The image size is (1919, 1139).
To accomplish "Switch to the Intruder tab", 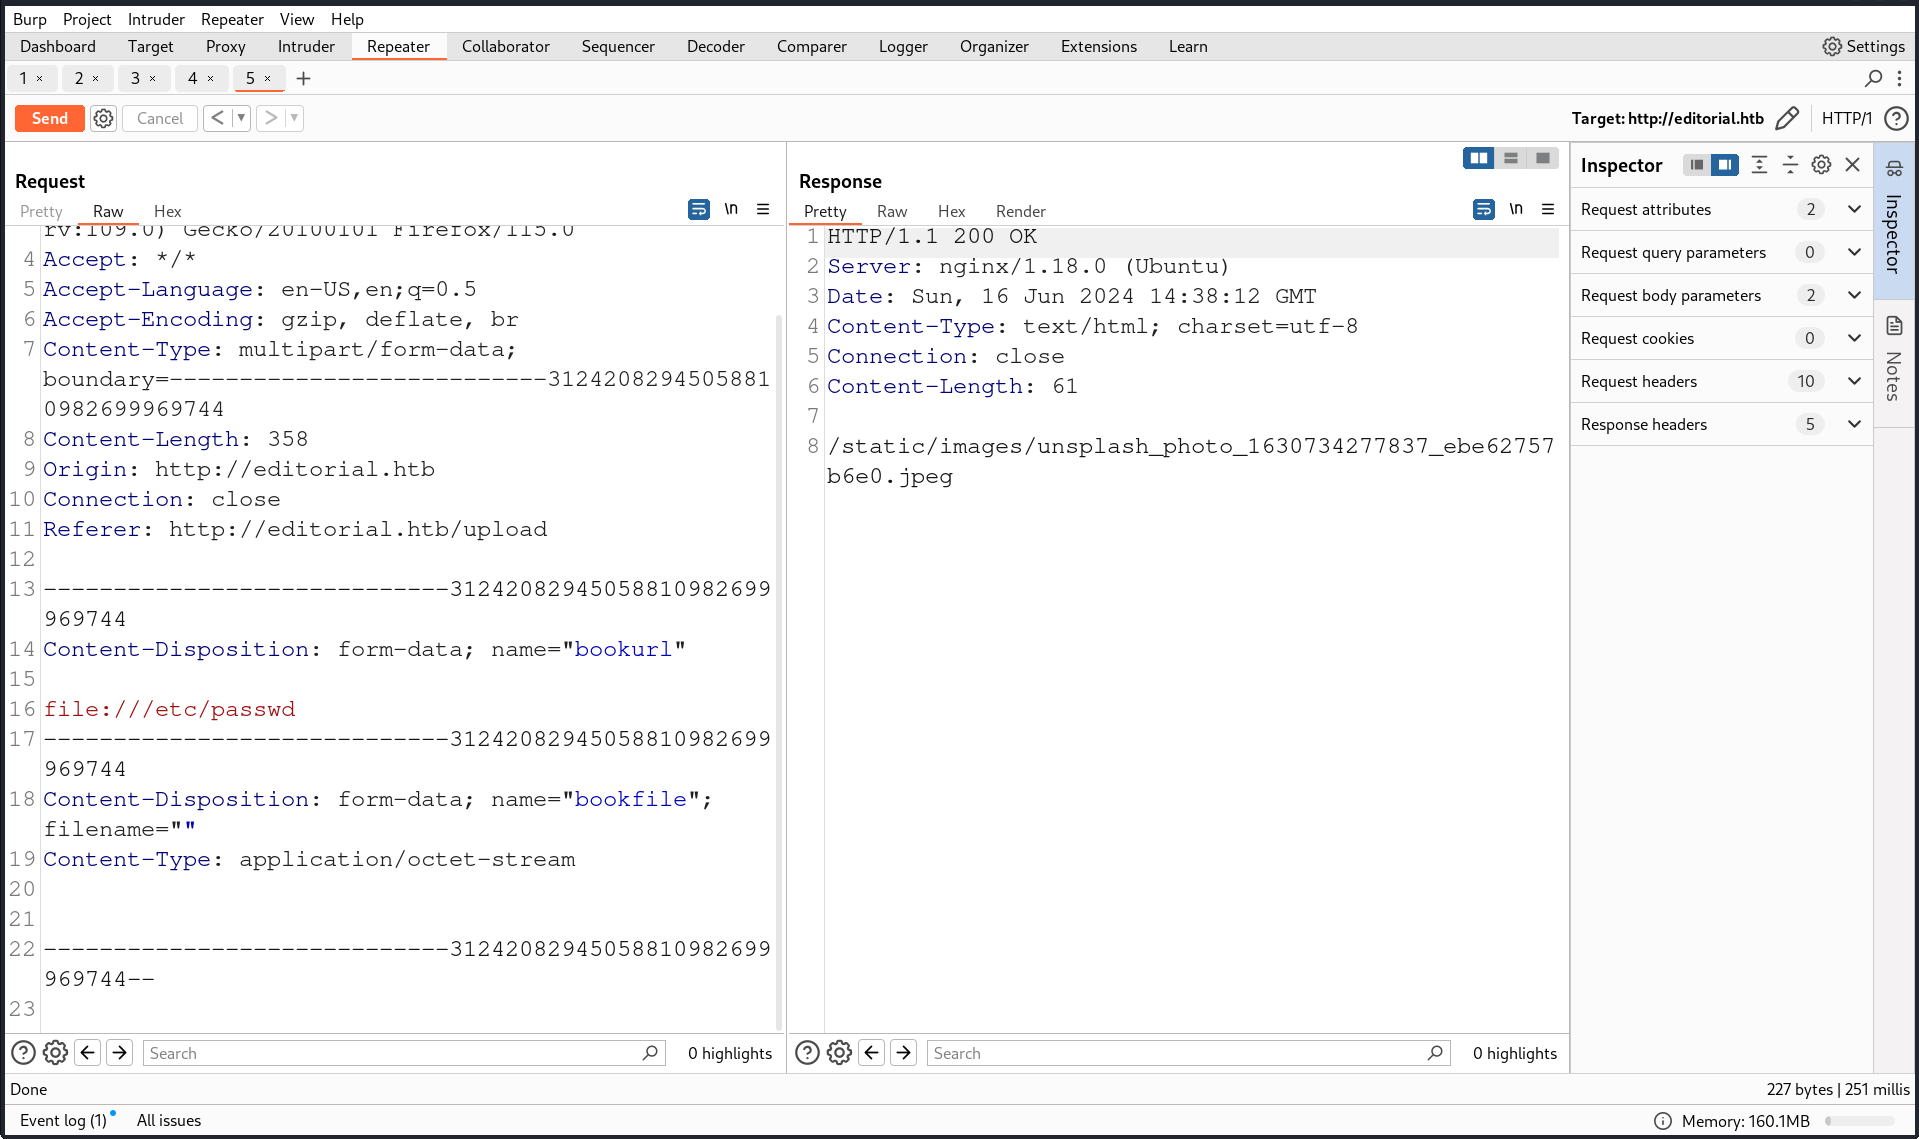I will tap(306, 46).
